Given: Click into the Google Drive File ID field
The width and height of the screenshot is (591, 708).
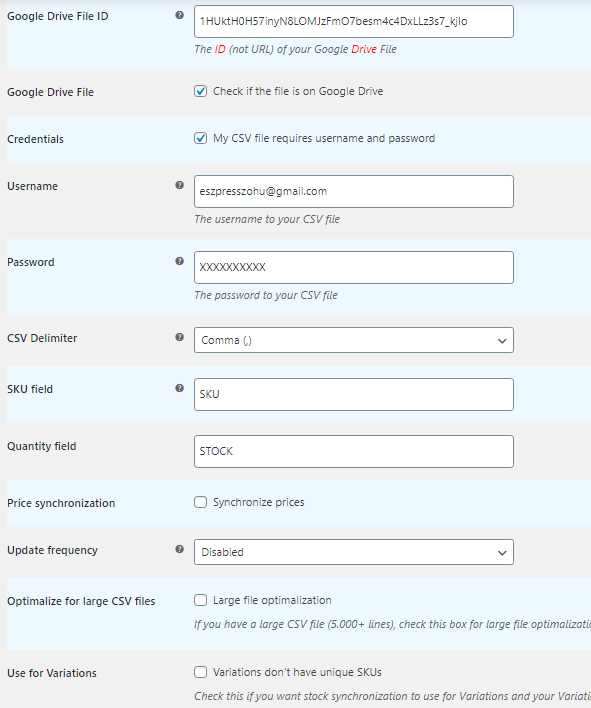Looking at the screenshot, I should coord(354,21).
